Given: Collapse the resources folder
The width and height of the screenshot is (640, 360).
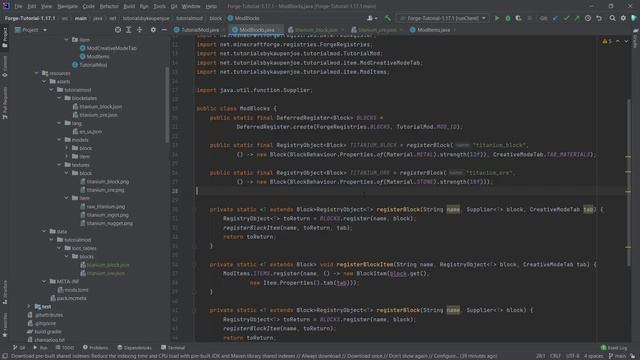Looking at the screenshot, I should pos(37,73).
